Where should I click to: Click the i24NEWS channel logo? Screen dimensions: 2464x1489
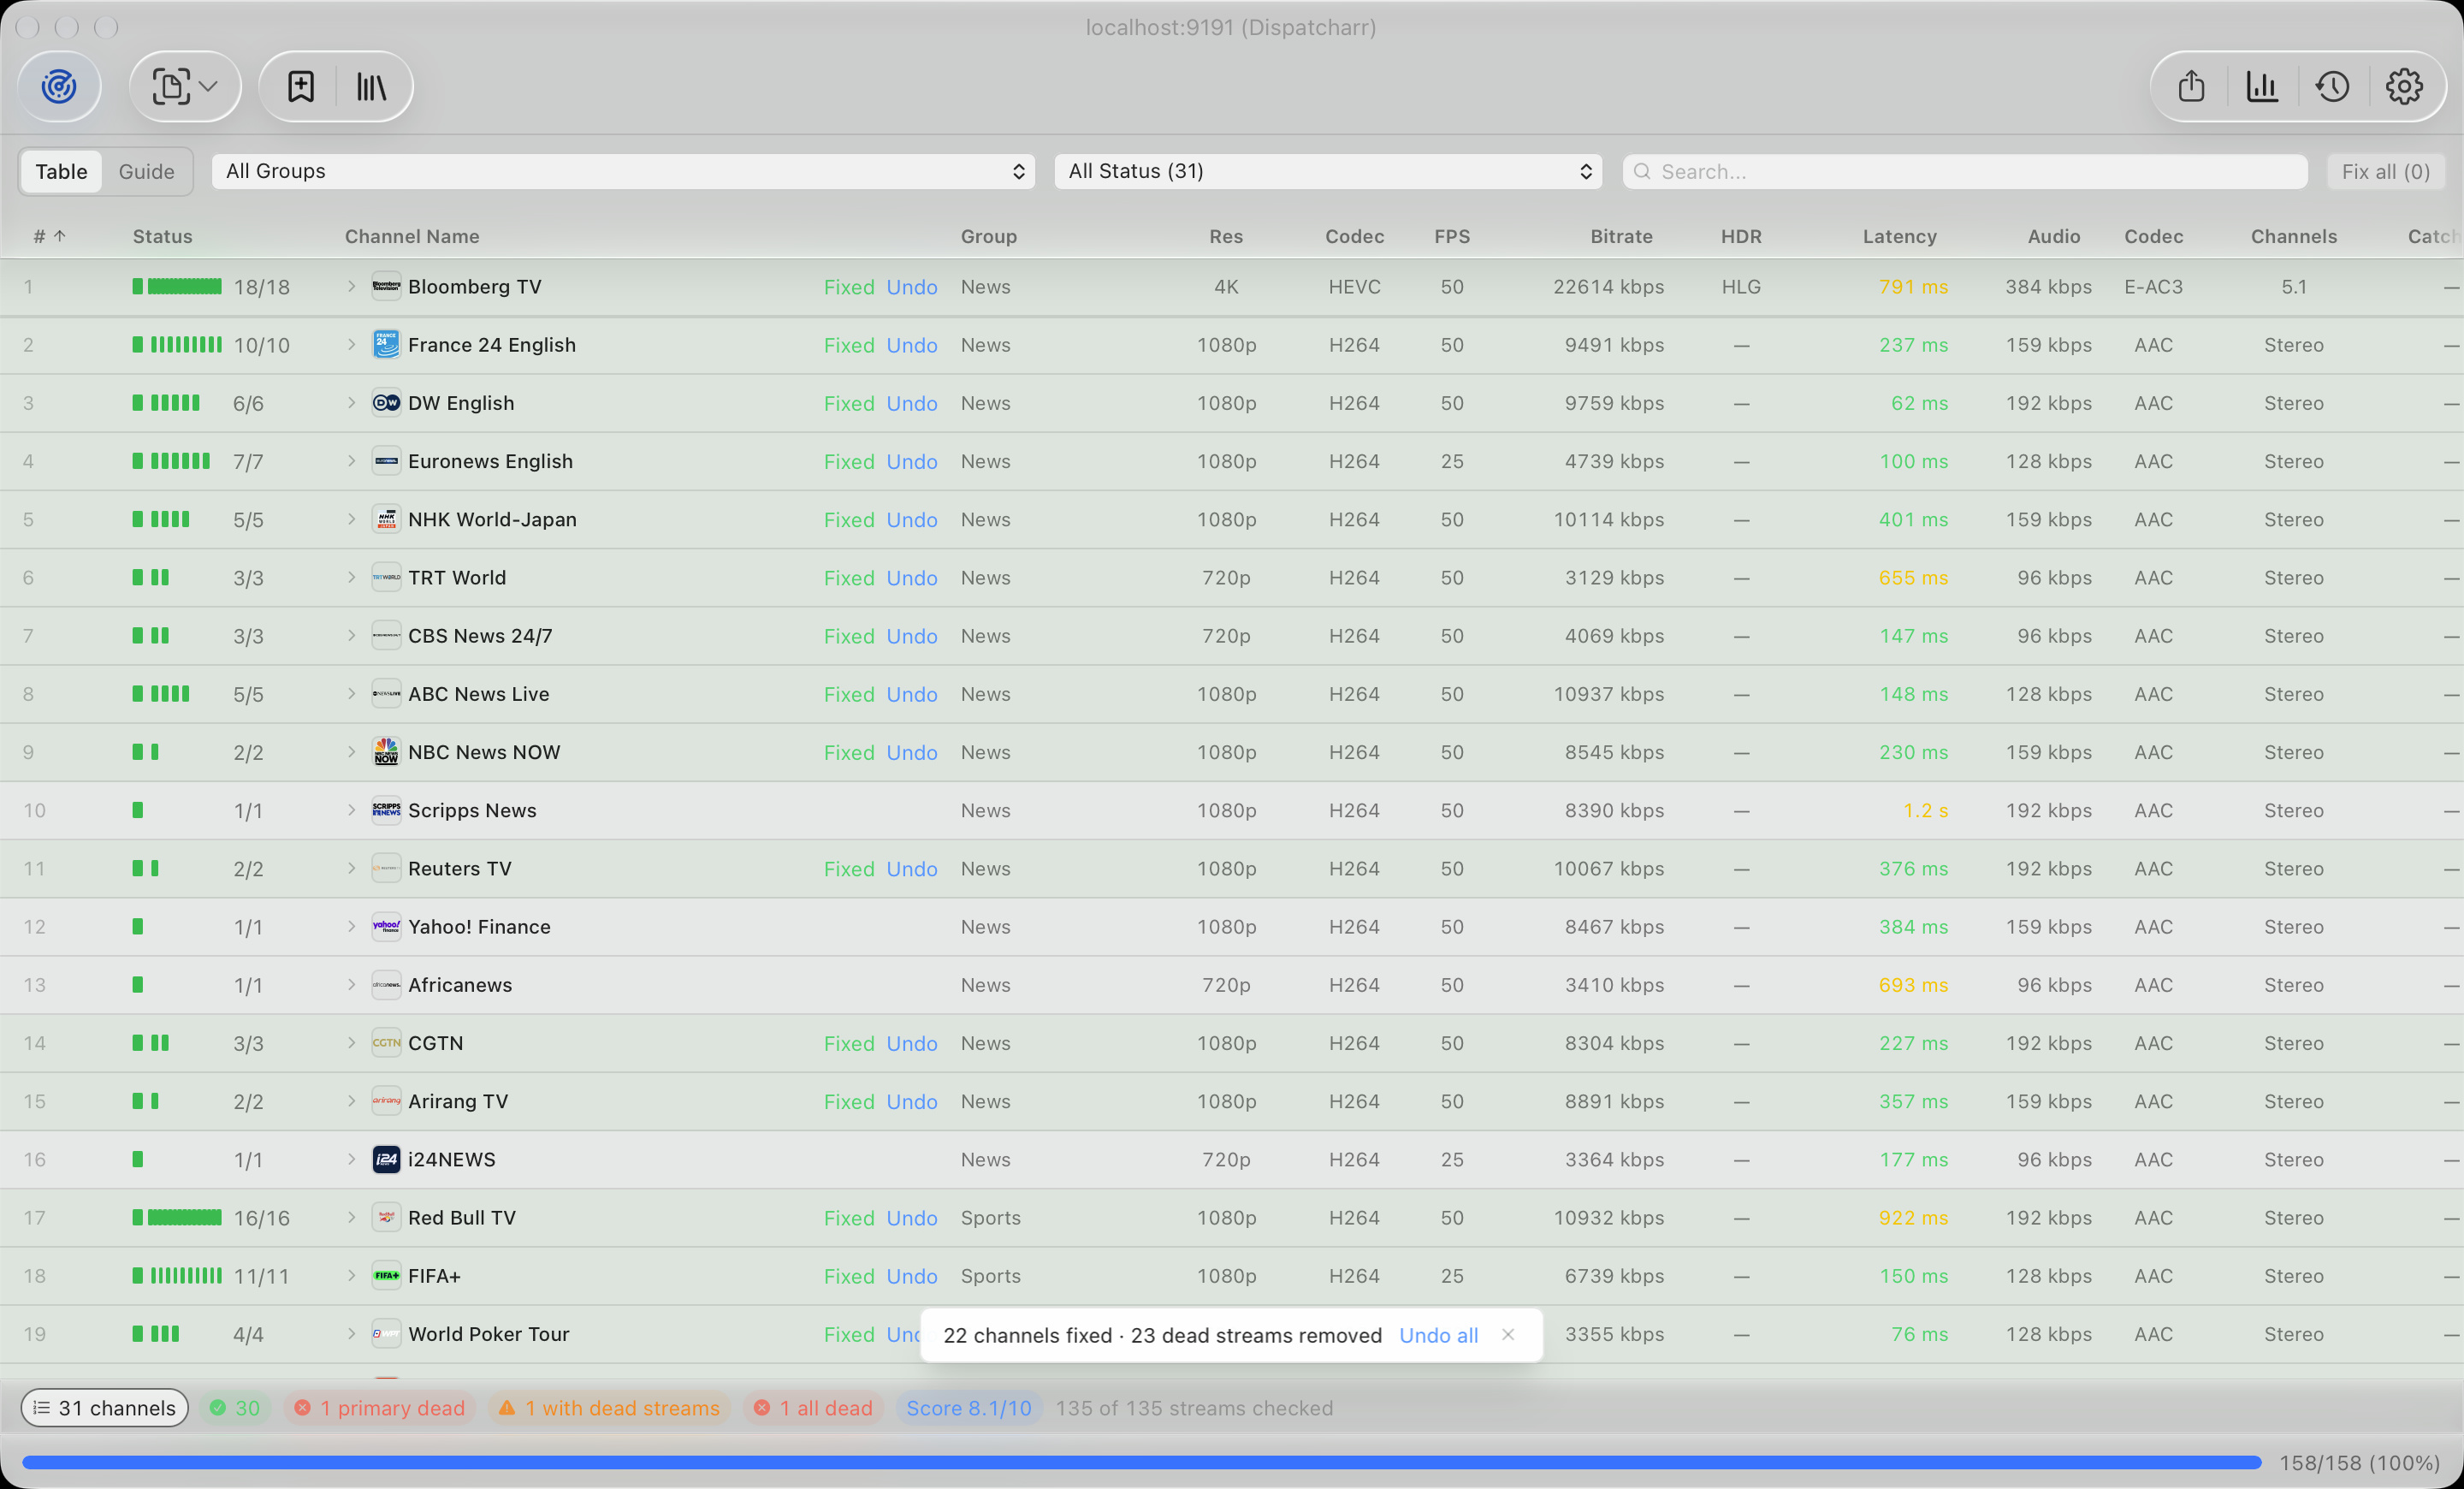pos(386,1159)
